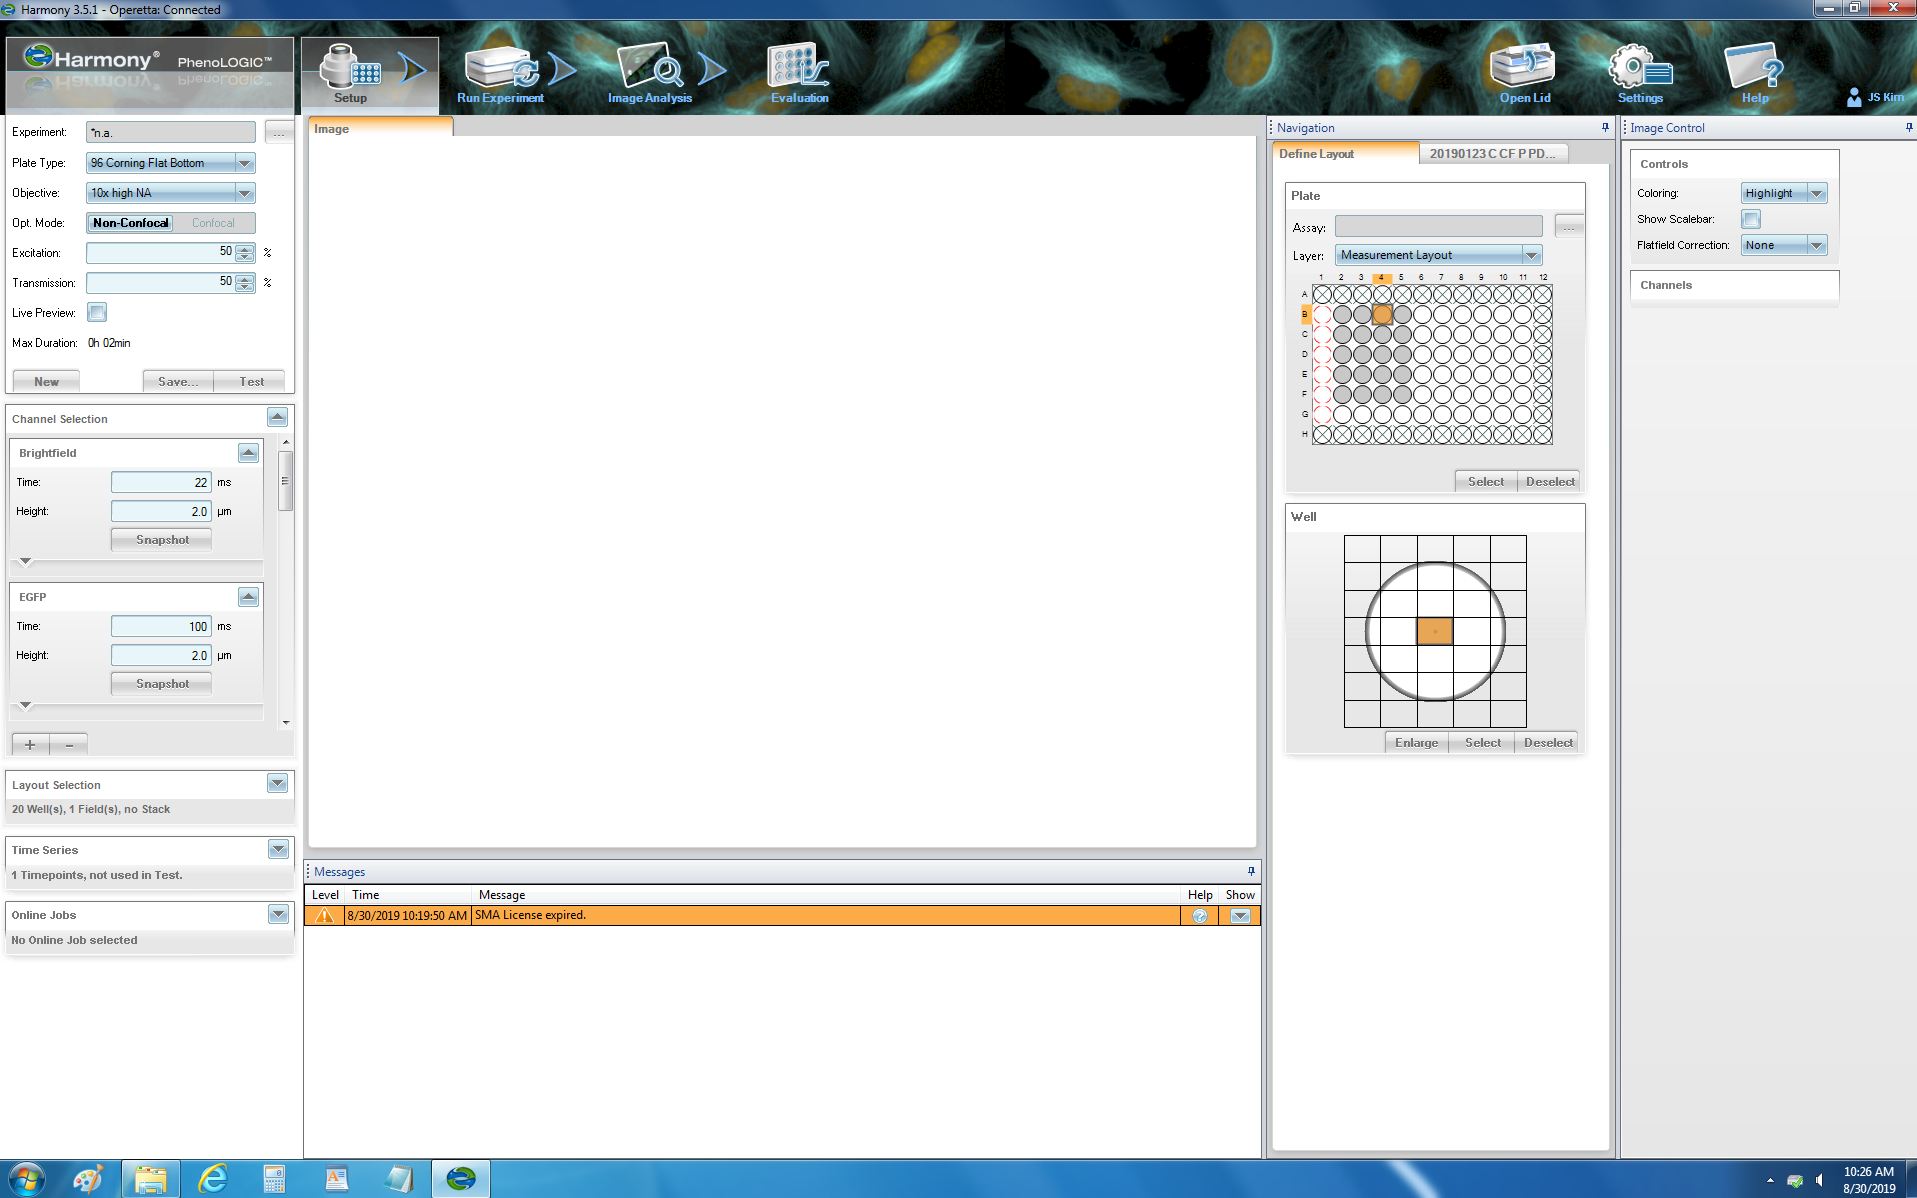Image resolution: width=1917 pixels, height=1198 pixels.
Task: Click the help icon for SMA License message
Action: [x=1199, y=916]
